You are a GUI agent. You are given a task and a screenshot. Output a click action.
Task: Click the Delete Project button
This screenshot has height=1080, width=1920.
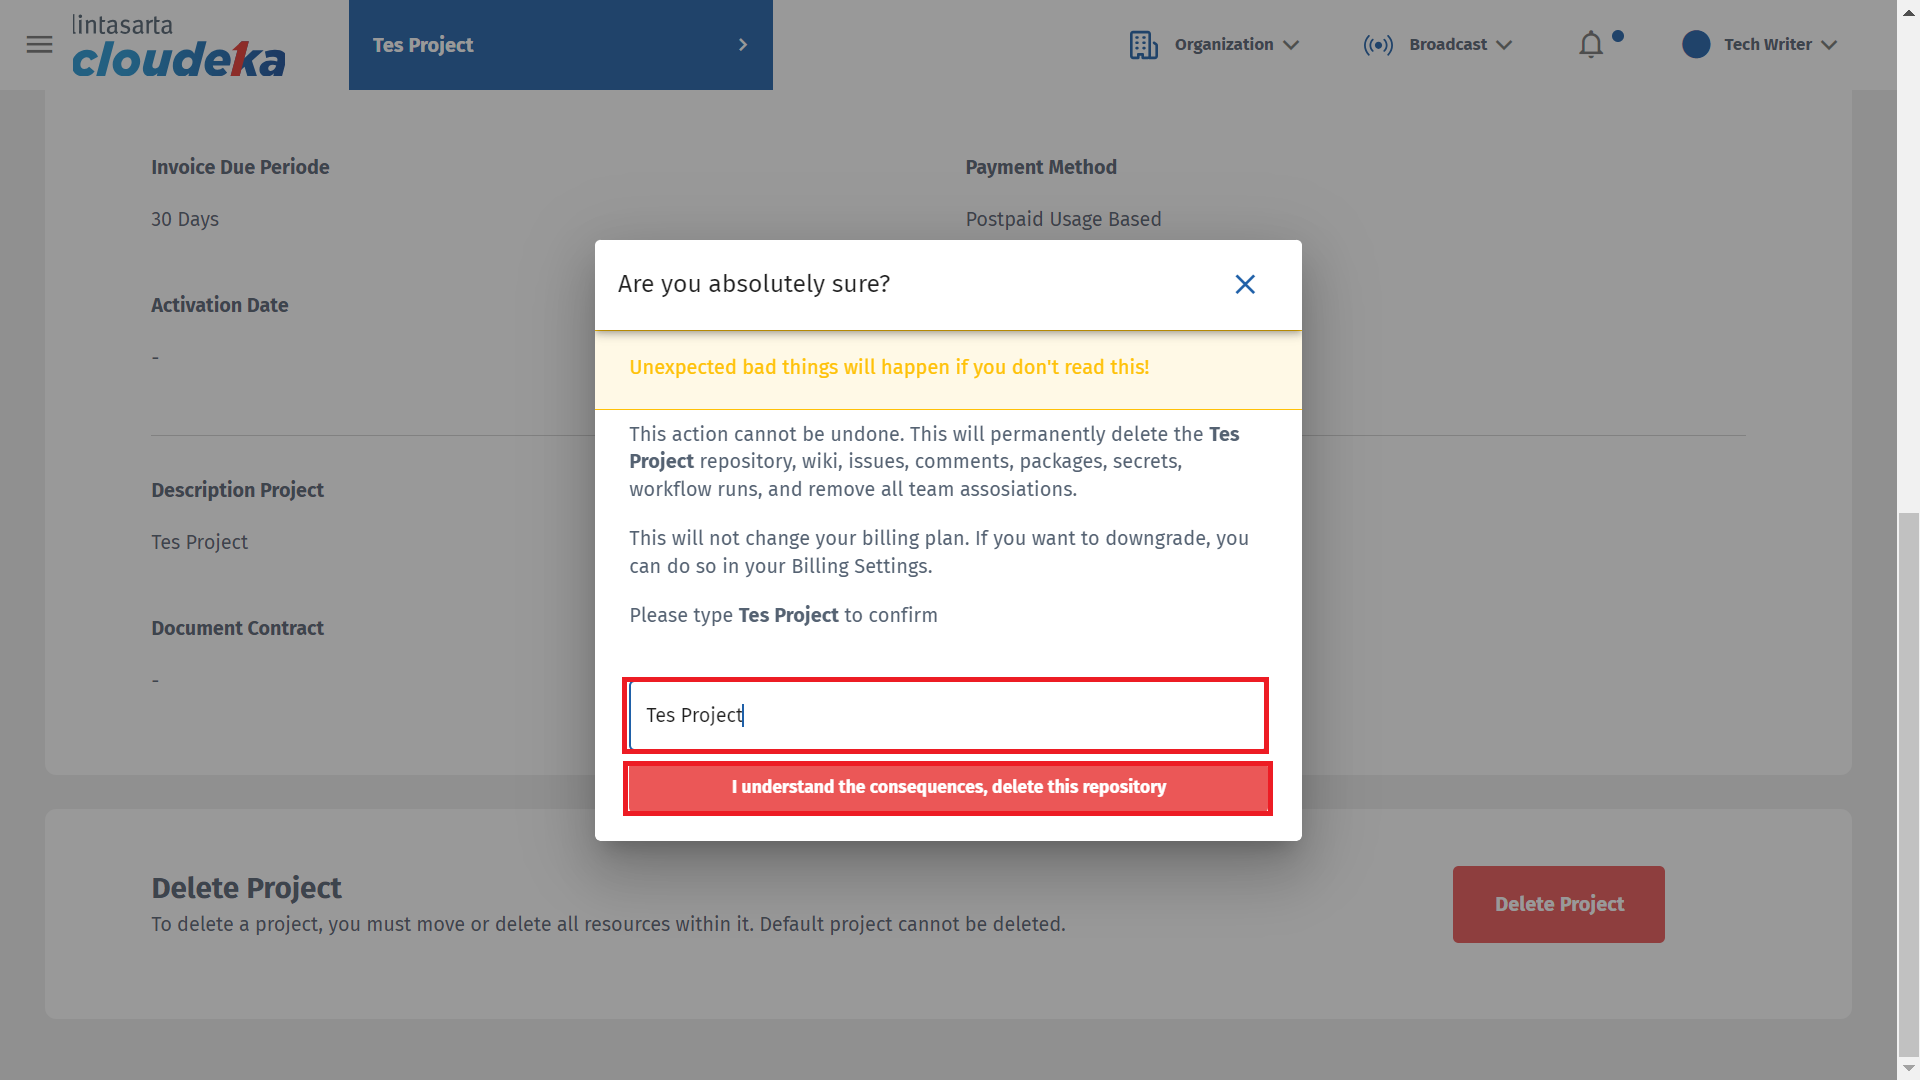coord(1558,904)
